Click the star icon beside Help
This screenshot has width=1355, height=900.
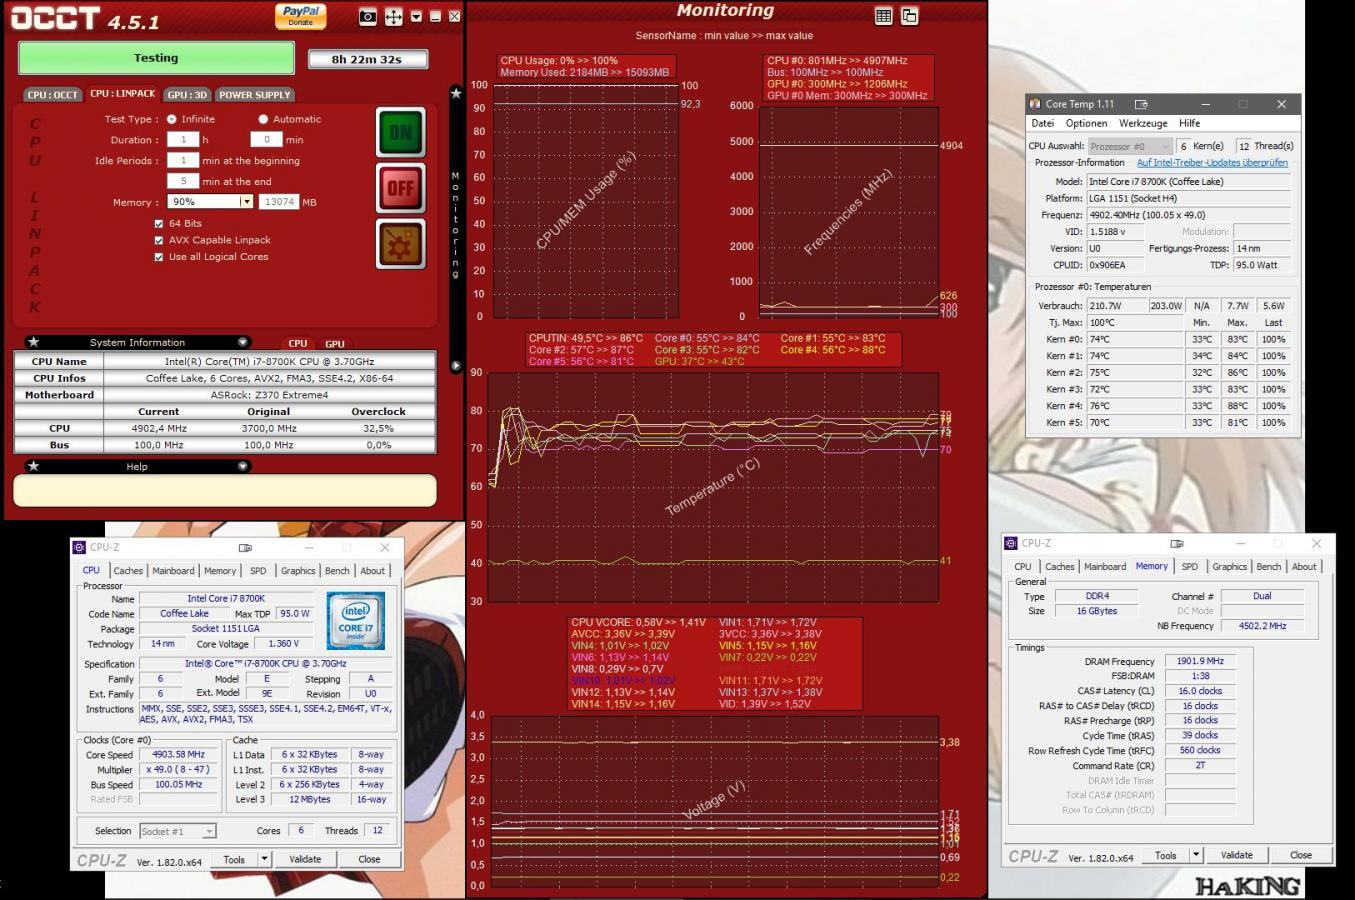[x=33, y=466]
